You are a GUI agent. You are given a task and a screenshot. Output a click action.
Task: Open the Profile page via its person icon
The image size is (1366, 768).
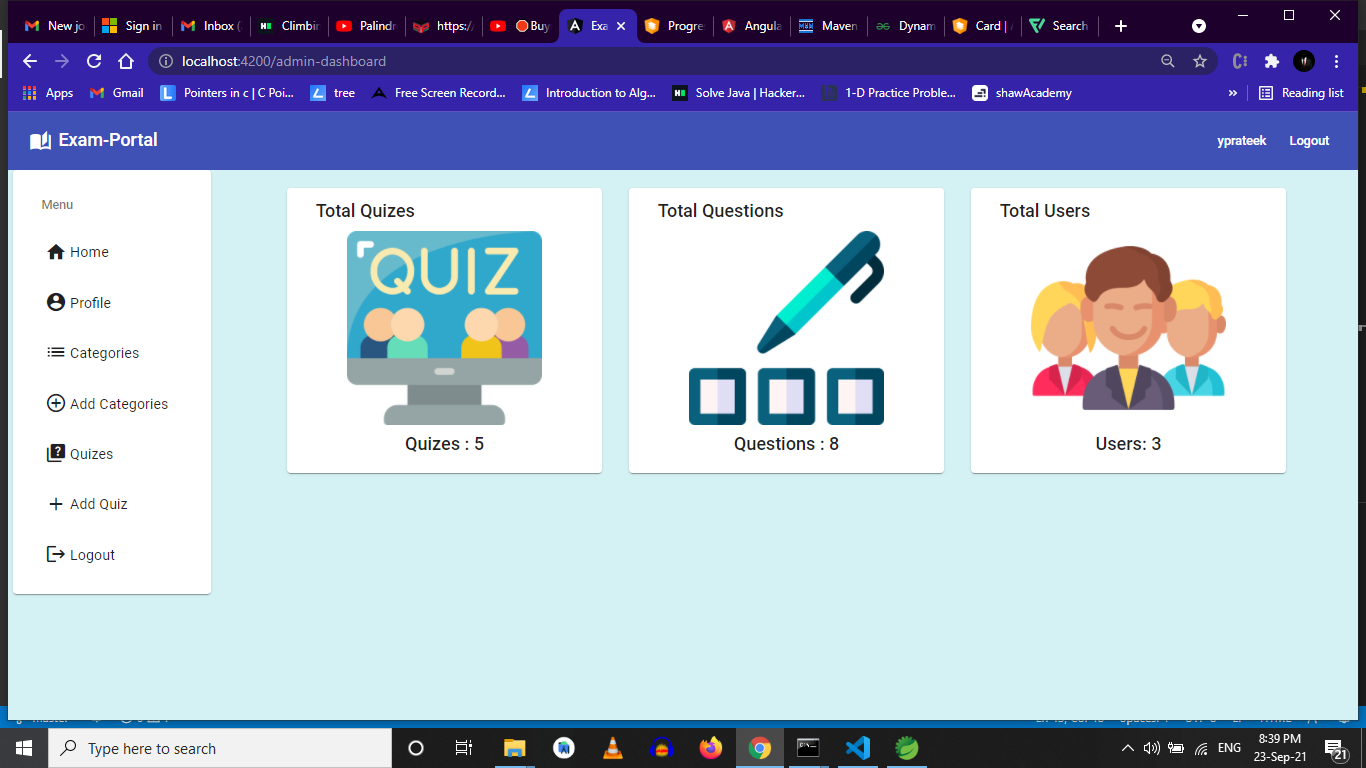click(x=55, y=302)
